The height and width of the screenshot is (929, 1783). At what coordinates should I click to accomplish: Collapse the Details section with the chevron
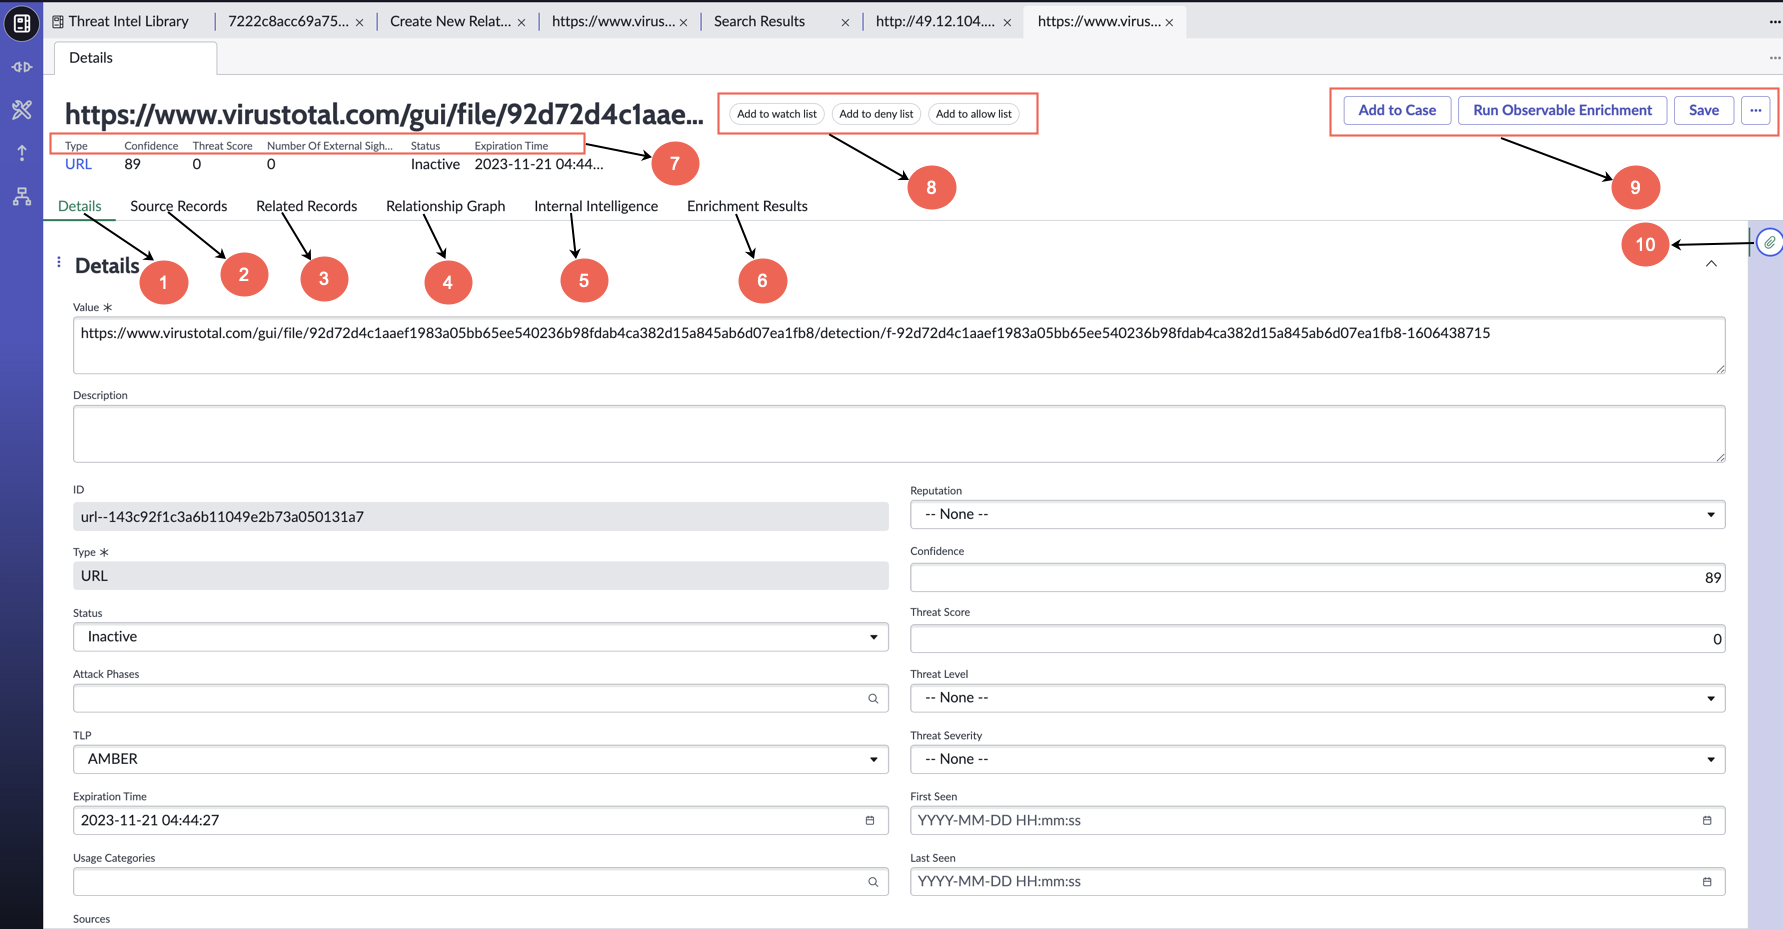pos(1711,264)
